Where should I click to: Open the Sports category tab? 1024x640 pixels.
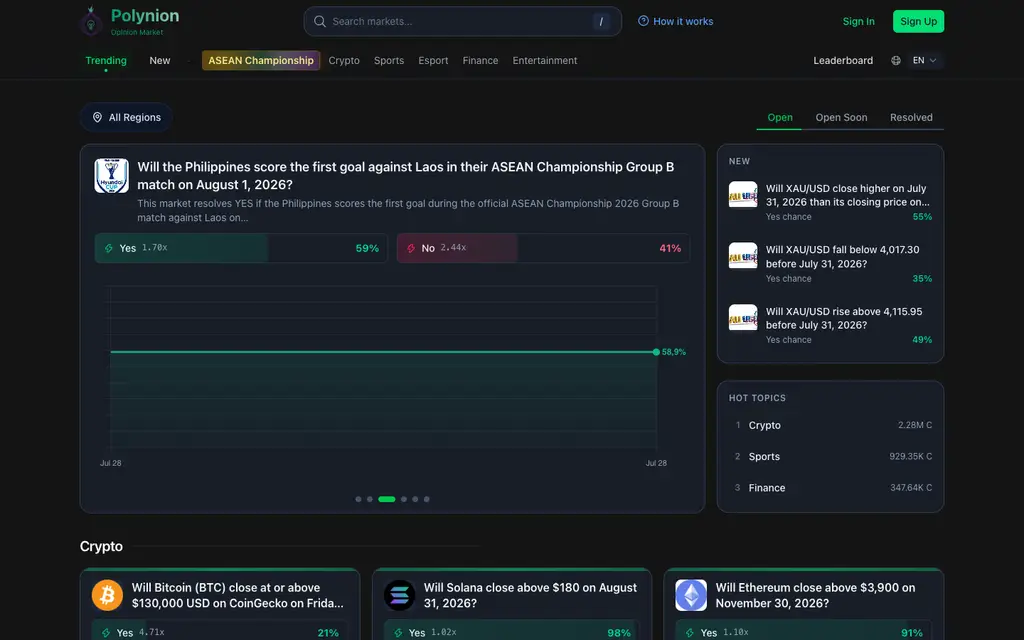pos(389,60)
